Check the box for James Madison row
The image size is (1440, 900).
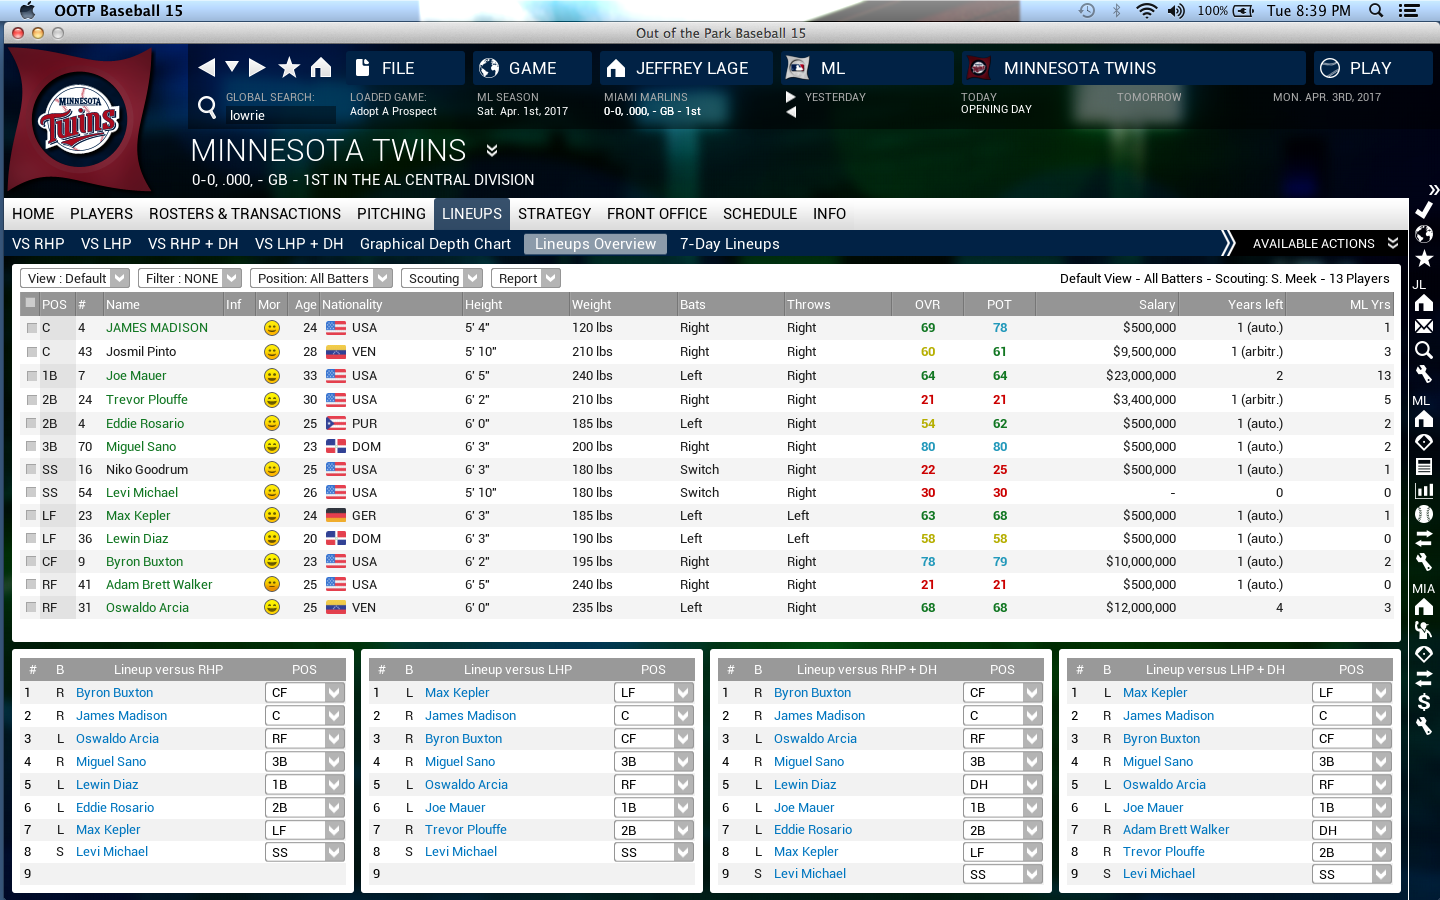point(31,328)
